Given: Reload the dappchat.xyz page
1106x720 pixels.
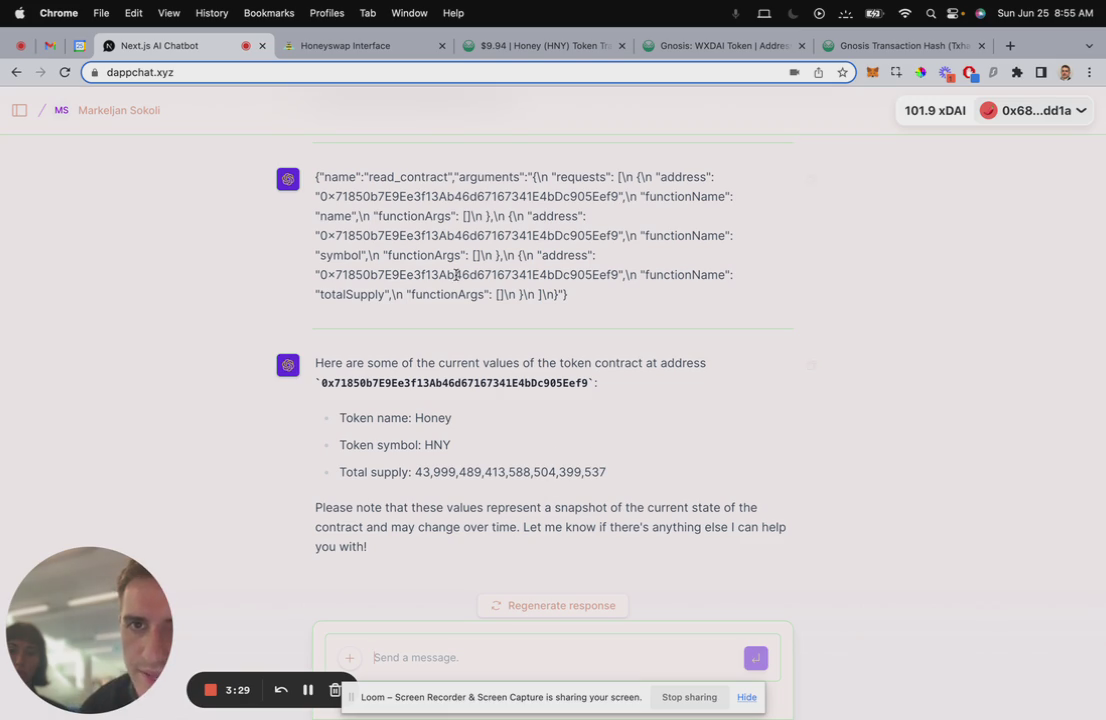Looking at the screenshot, I should (x=65, y=73).
